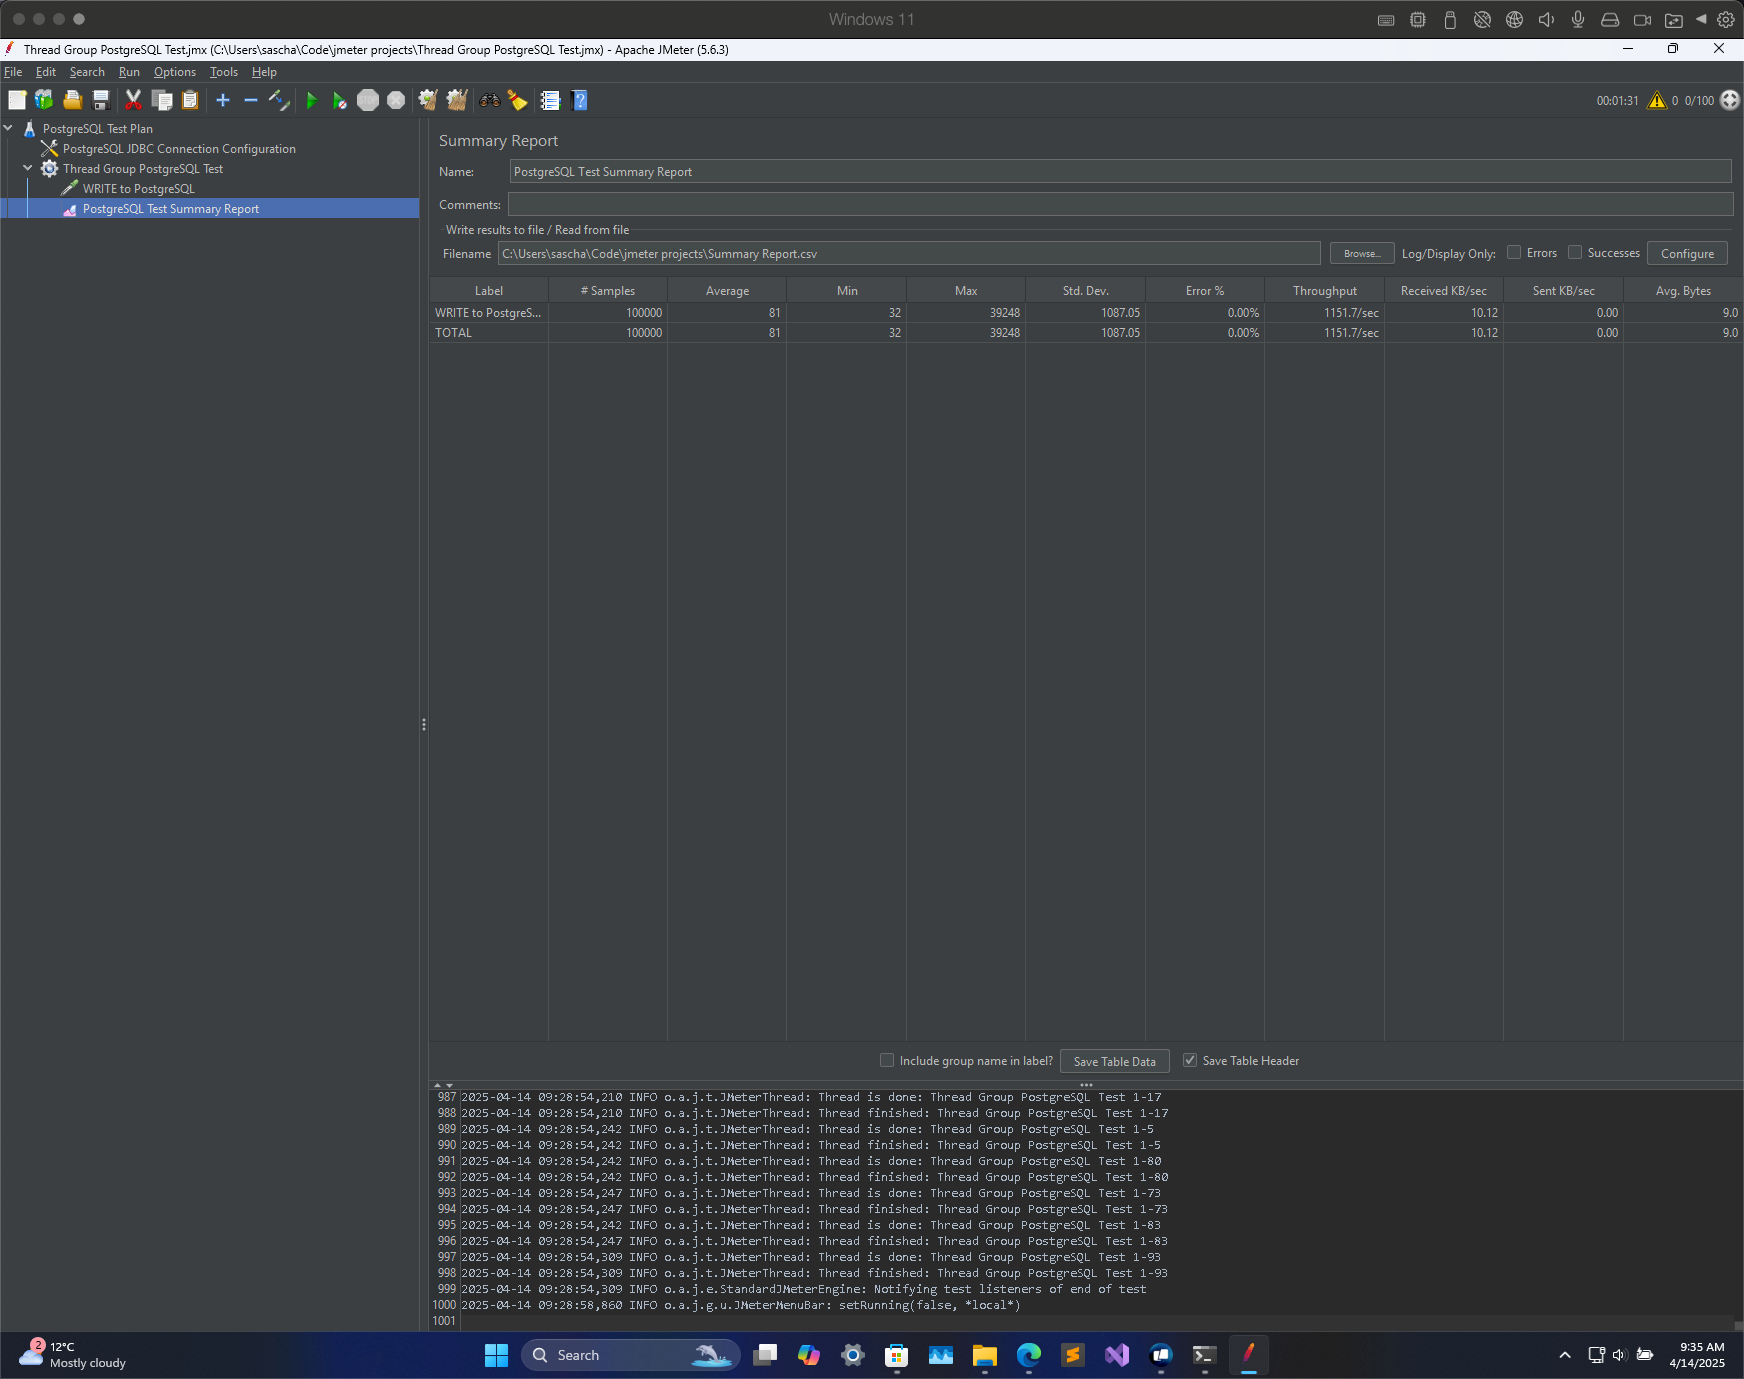Viewport: 1744px width, 1379px height.
Task: Open the Options menu
Action: coord(175,72)
